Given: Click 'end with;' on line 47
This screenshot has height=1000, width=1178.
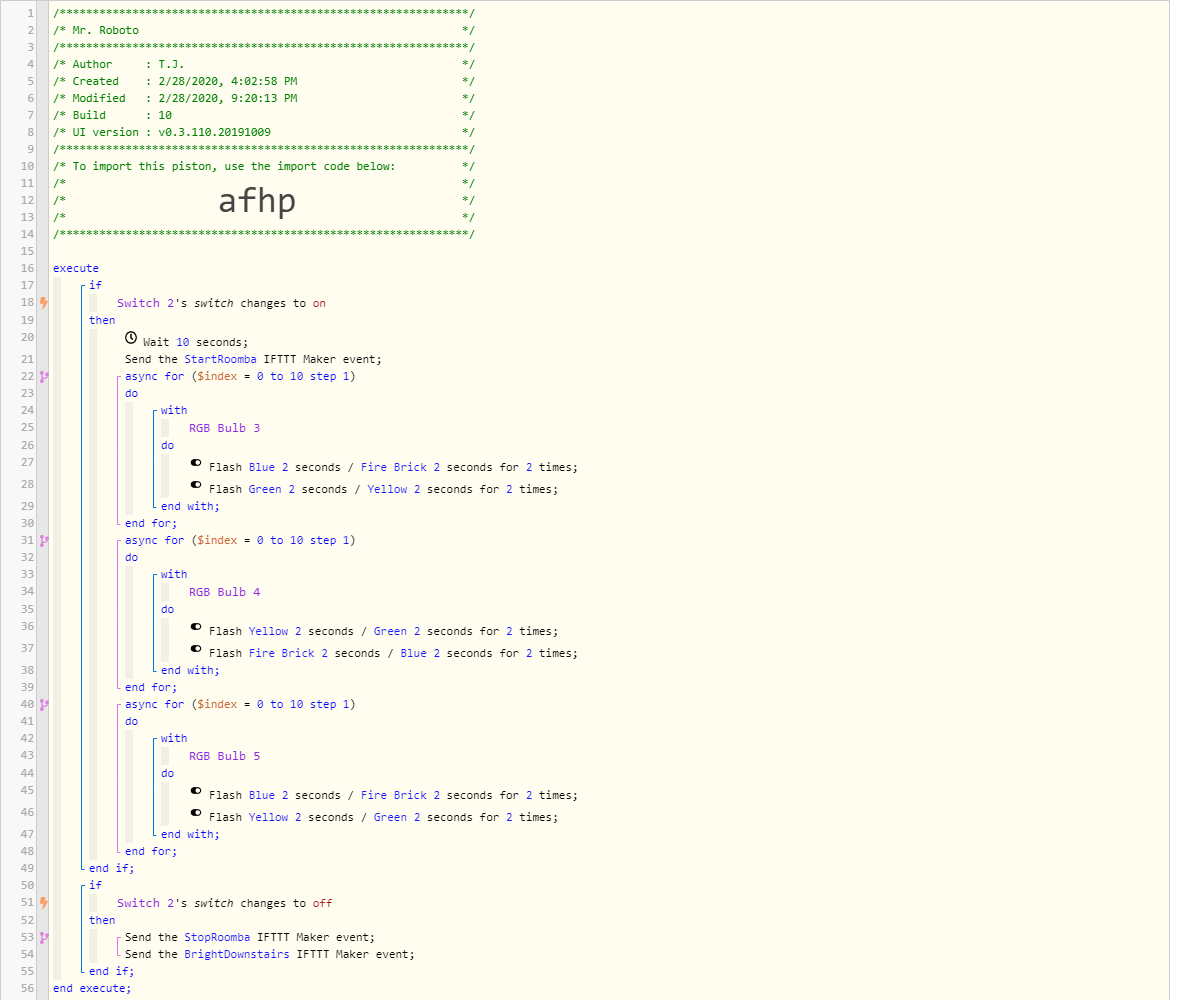Looking at the screenshot, I should [x=190, y=834].
